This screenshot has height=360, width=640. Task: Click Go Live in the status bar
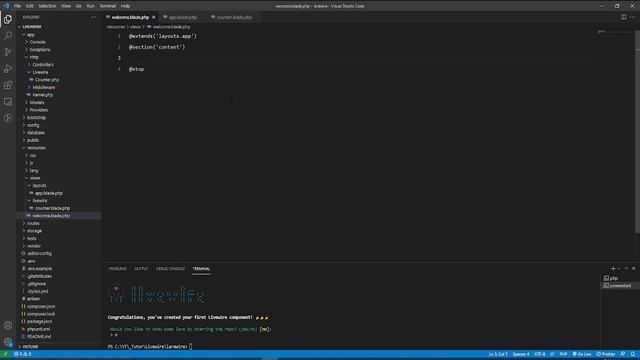(582, 354)
